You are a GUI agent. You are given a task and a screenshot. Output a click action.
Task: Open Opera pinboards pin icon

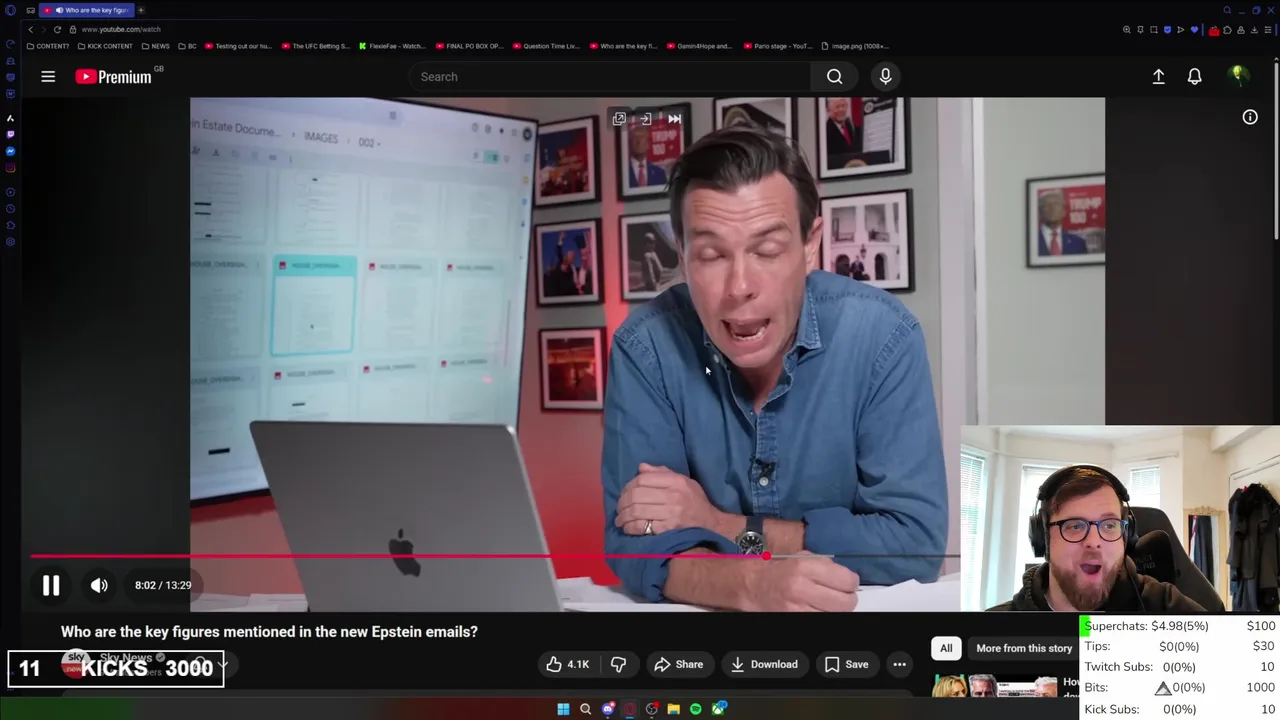point(1140,30)
